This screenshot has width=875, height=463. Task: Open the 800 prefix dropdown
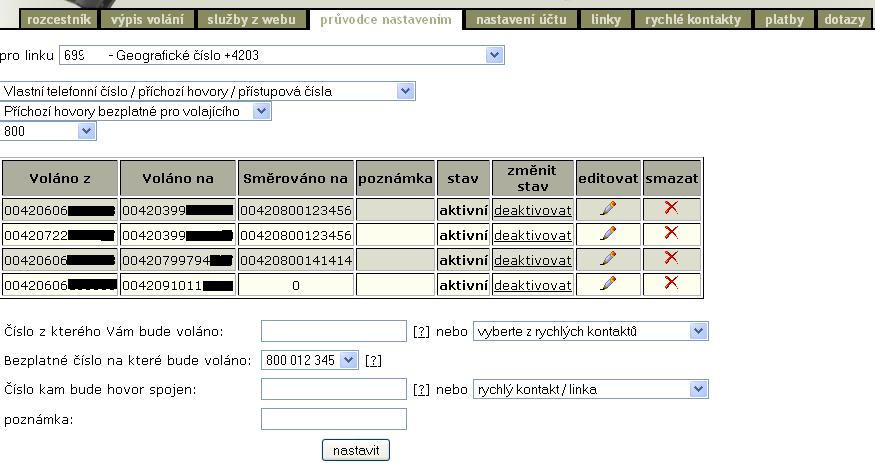[x=48, y=131]
